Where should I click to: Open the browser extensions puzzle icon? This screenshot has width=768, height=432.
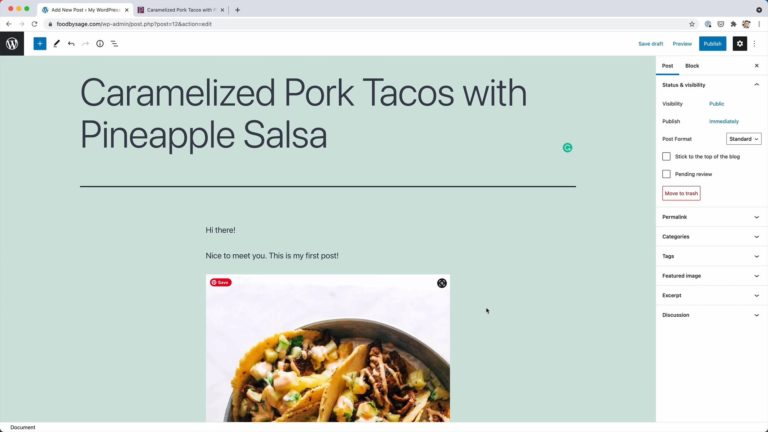click(733, 24)
